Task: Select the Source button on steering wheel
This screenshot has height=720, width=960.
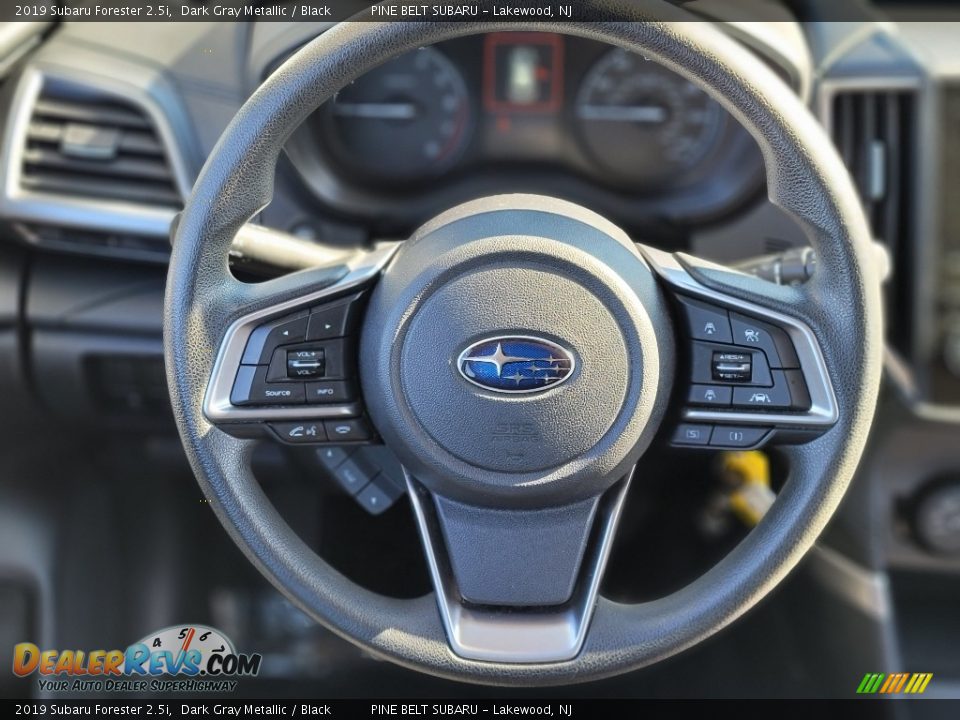Action: (x=277, y=393)
